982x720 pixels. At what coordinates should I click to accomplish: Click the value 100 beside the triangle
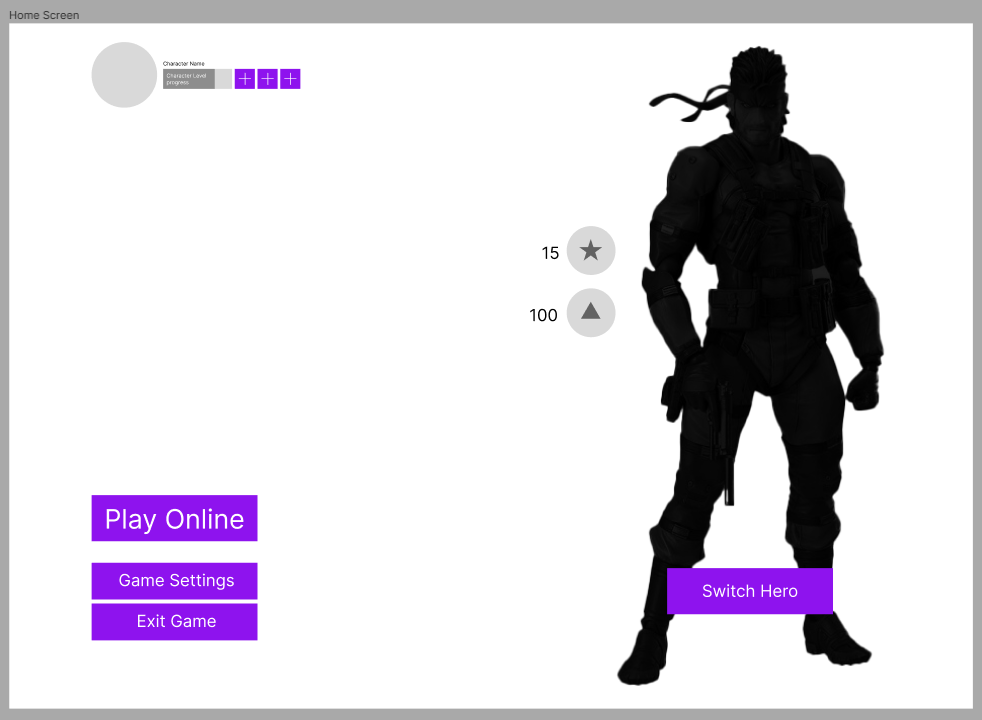tap(543, 315)
